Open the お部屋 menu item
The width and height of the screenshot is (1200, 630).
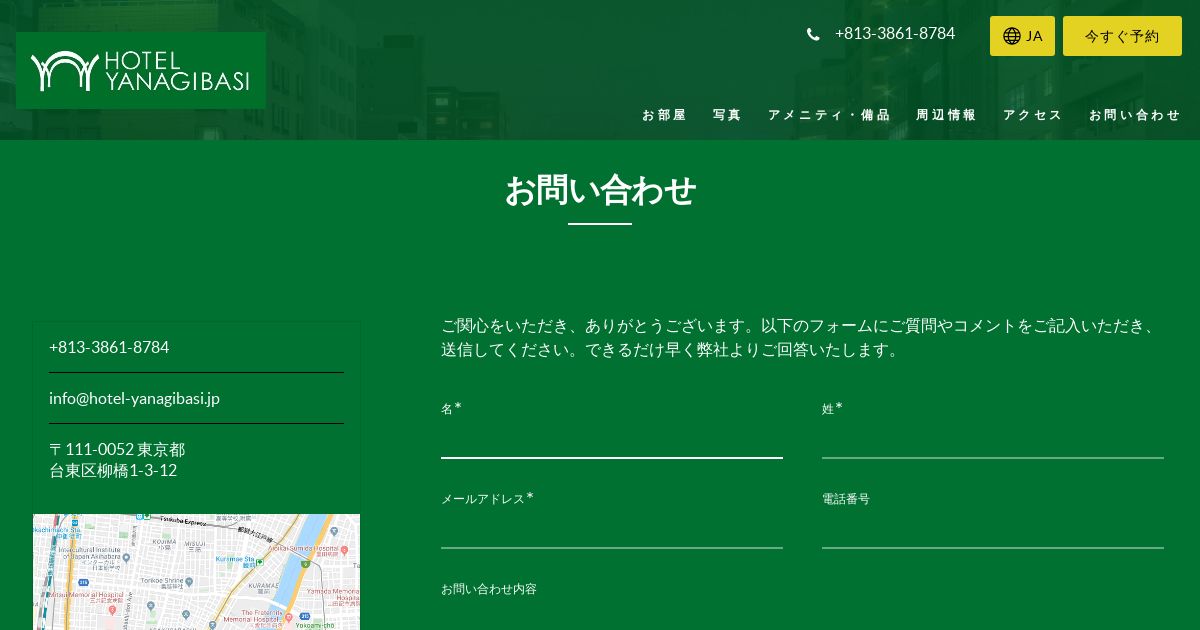(x=664, y=115)
